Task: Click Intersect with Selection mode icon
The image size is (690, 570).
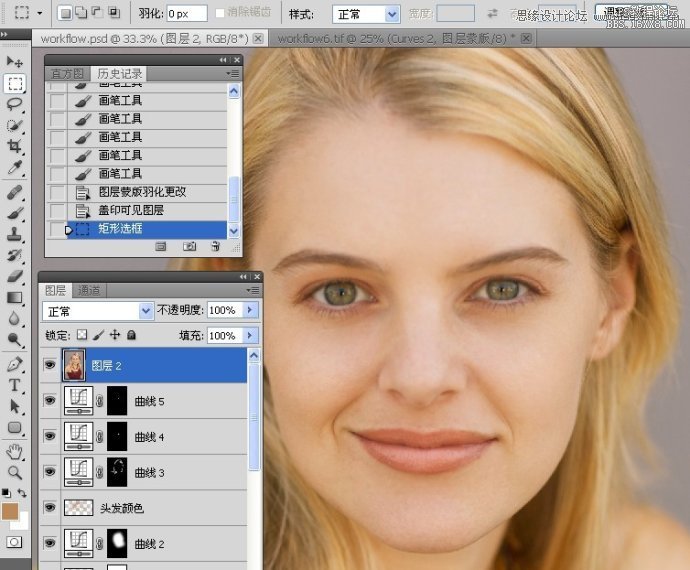Action: [114, 13]
